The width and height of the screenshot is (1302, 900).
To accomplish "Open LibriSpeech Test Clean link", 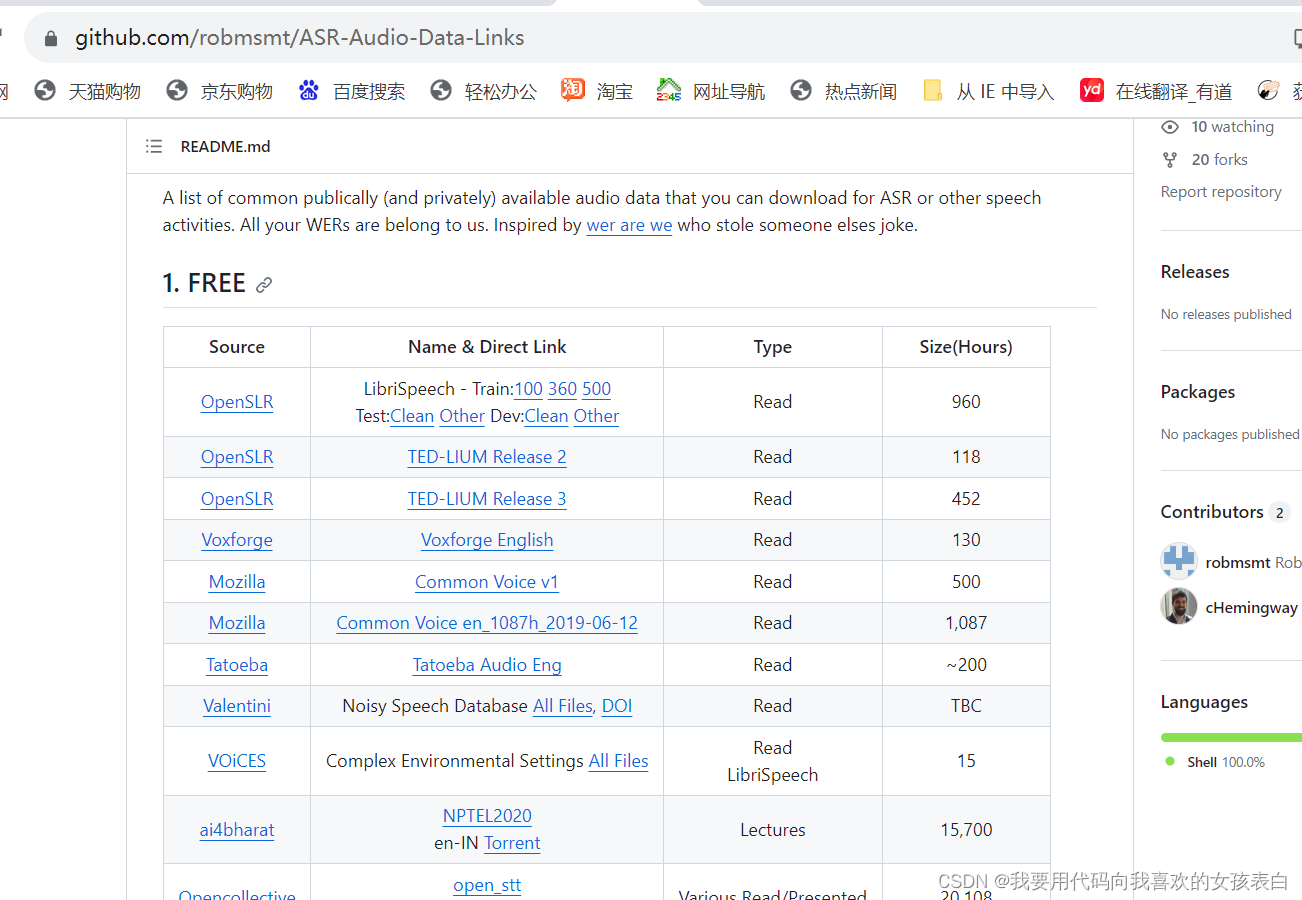I will [x=412, y=416].
